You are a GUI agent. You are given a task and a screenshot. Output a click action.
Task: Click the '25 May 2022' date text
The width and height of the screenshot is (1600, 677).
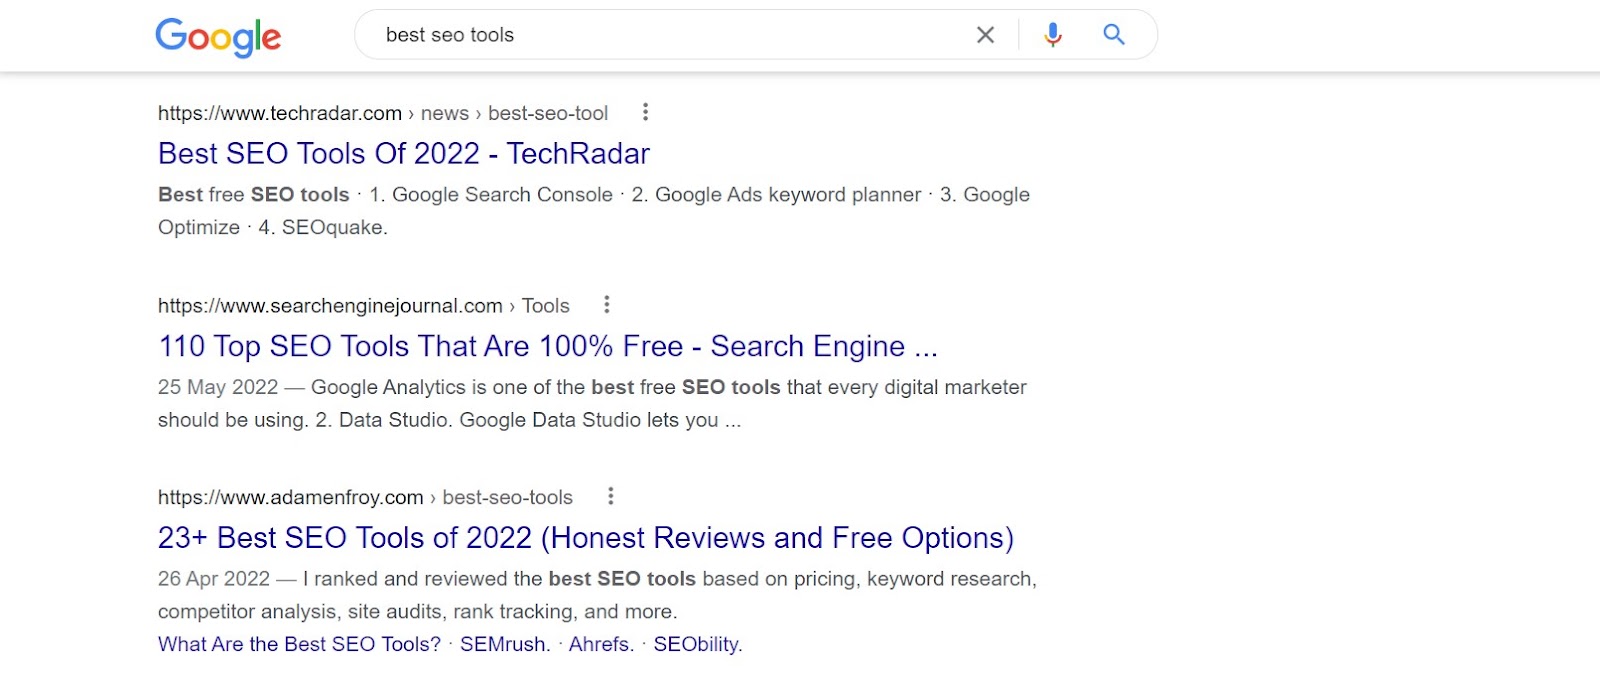point(218,387)
